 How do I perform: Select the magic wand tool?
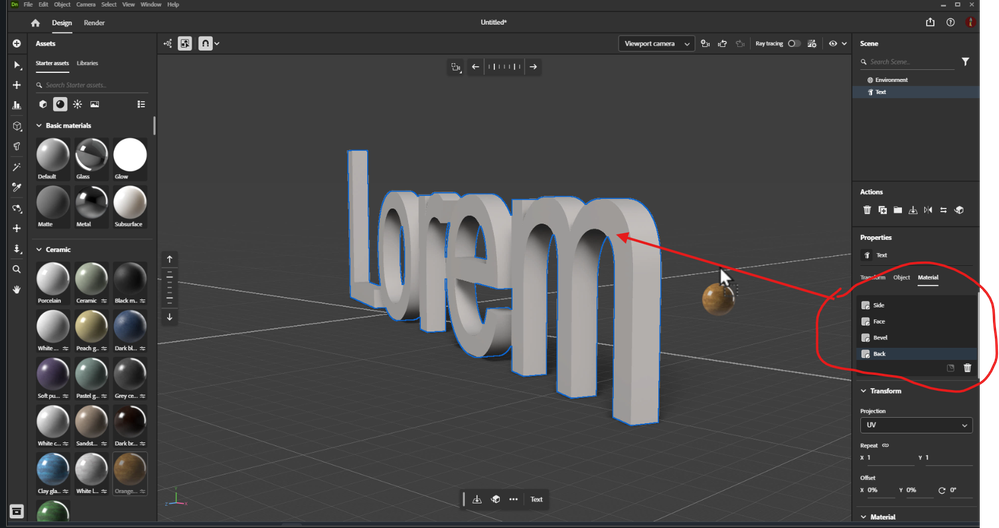click(x=17, y=167)
